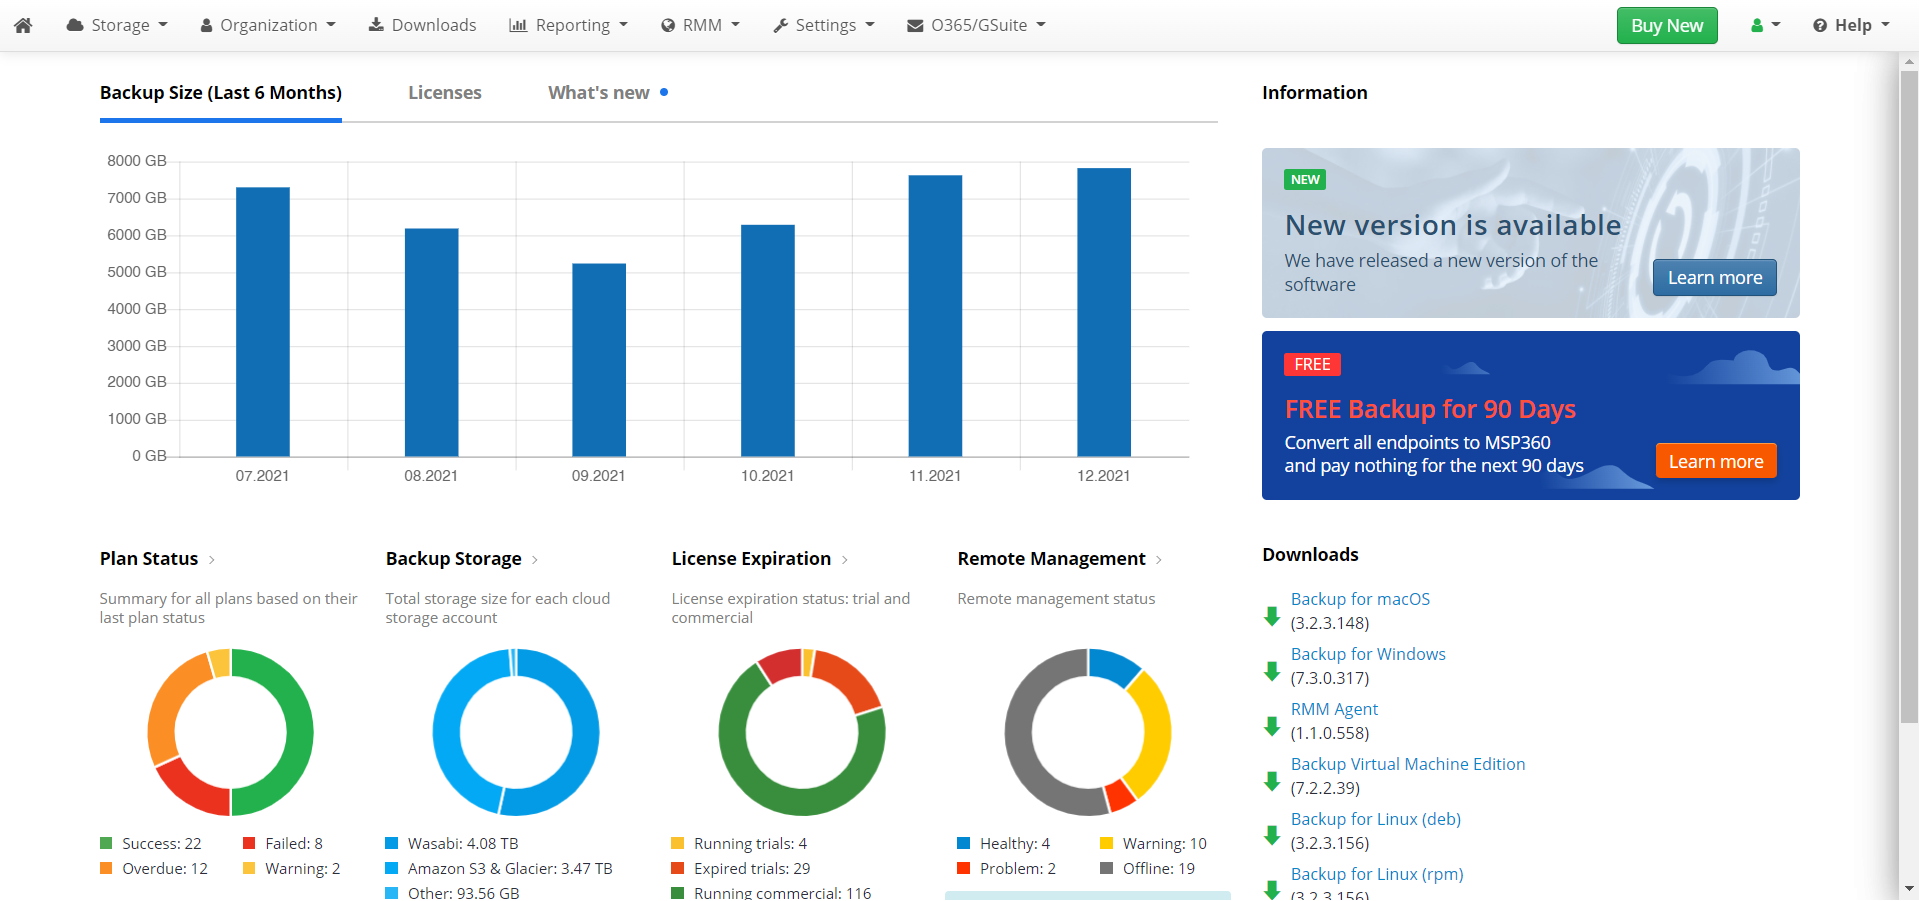1919x901 pixels.
Task: Open the Storage dropdown menu
Action: [x=117, y=25]
